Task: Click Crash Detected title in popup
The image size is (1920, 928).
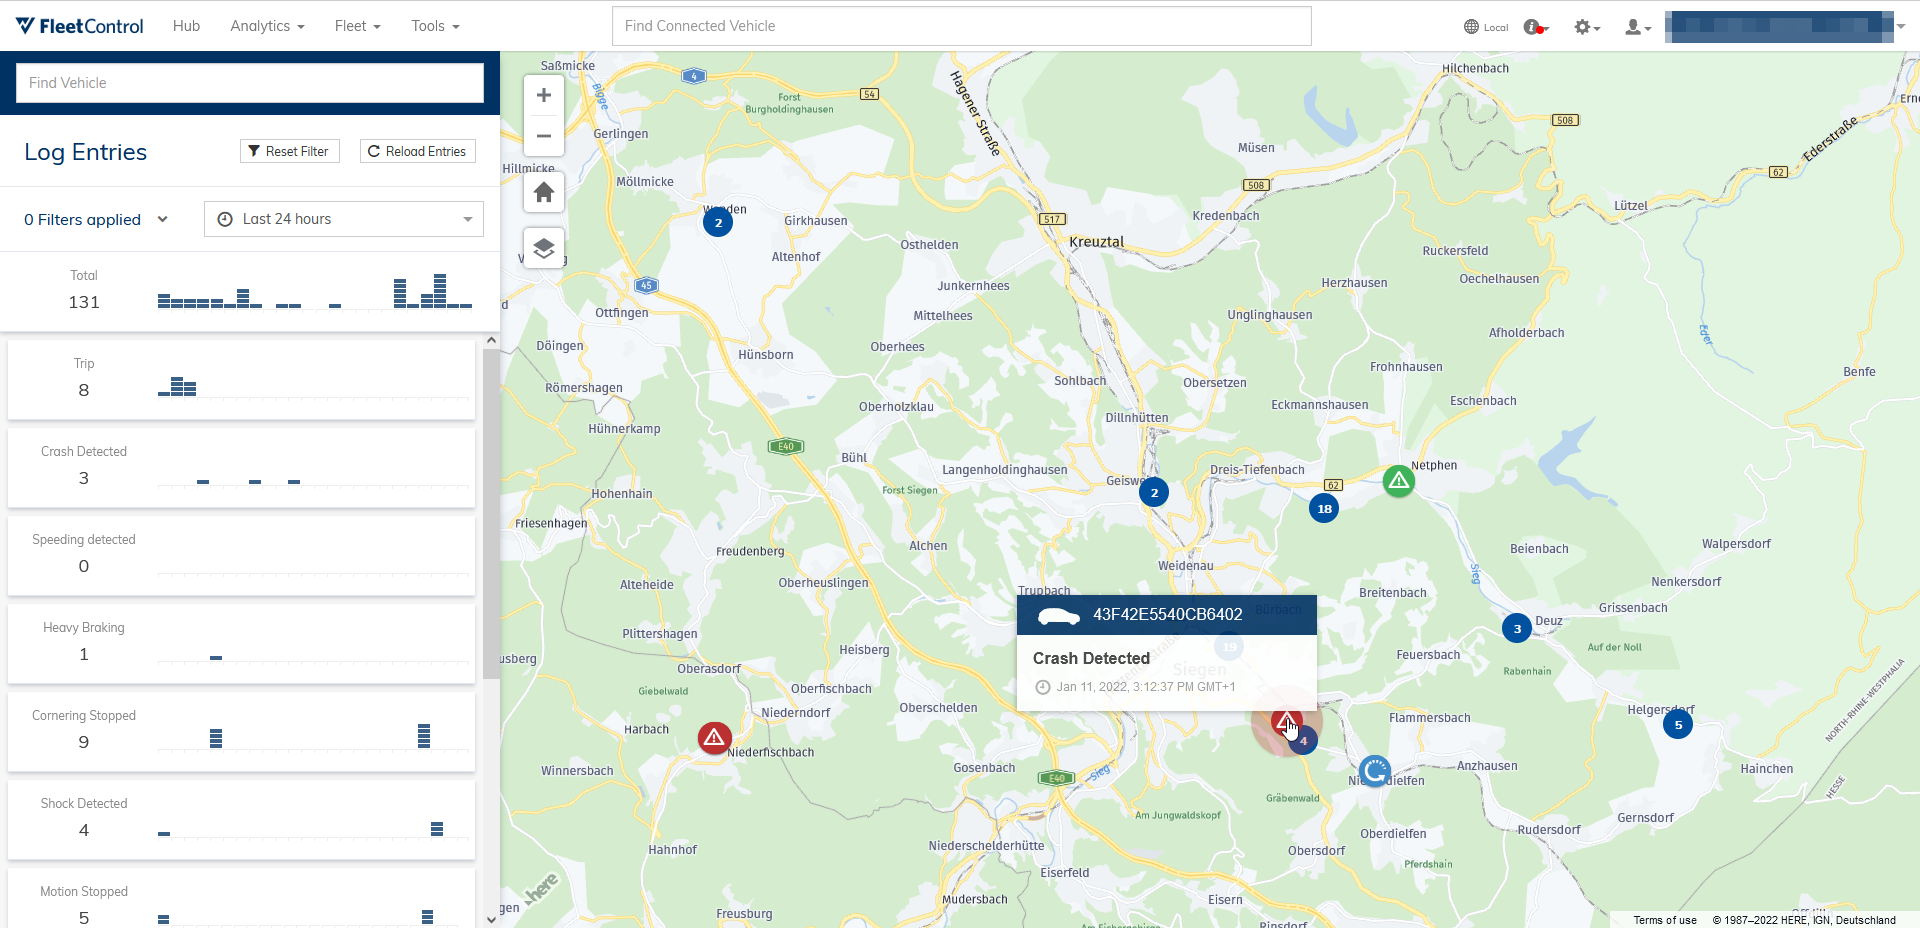Action: (1091, 658)
